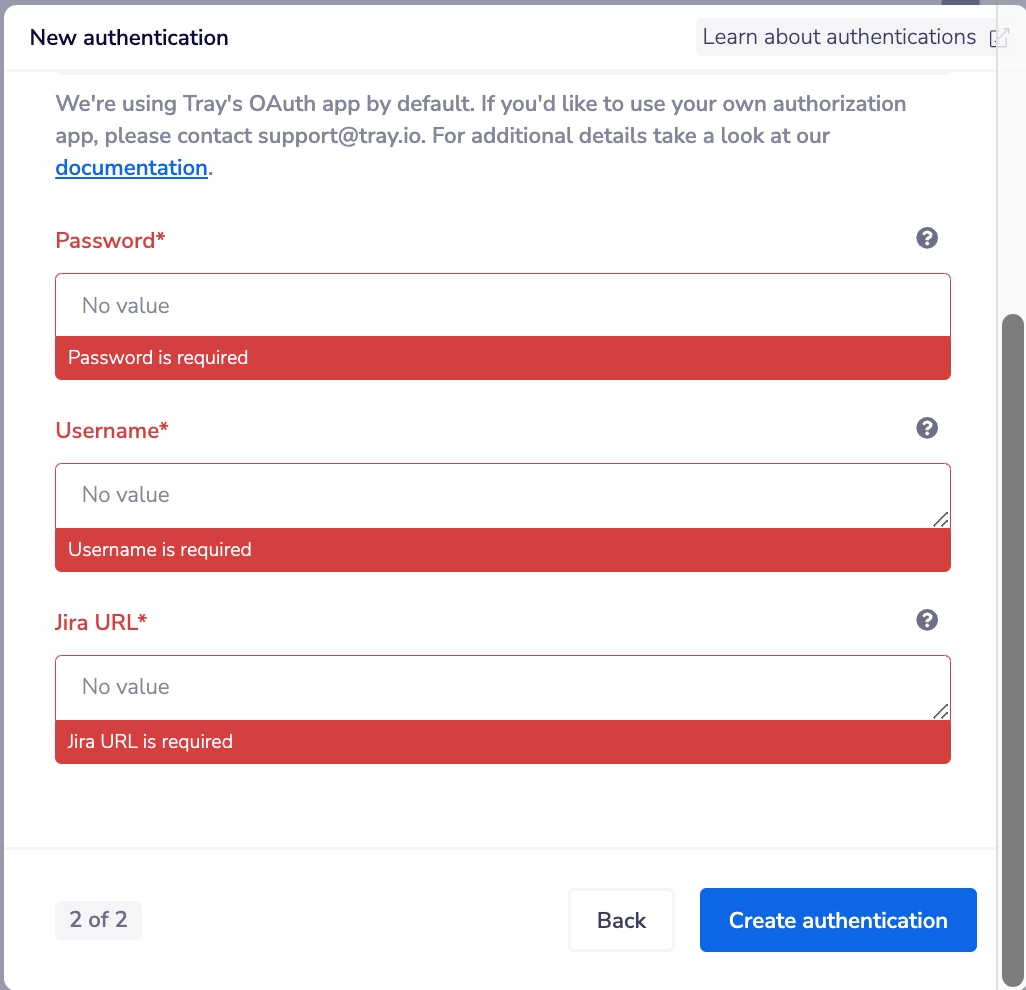Click the Username question mark help icon

927,428
